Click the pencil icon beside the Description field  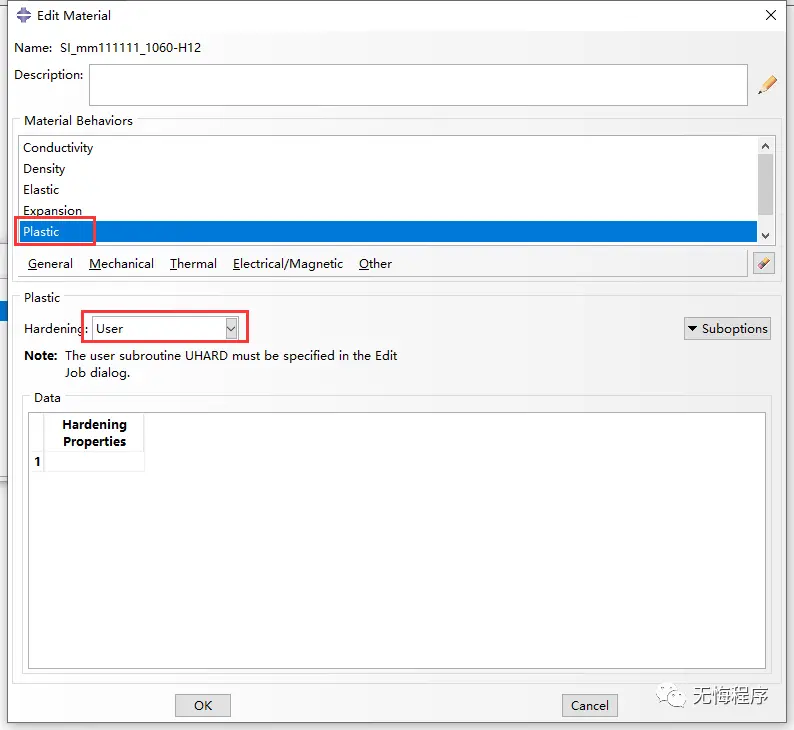pos(768,85)
